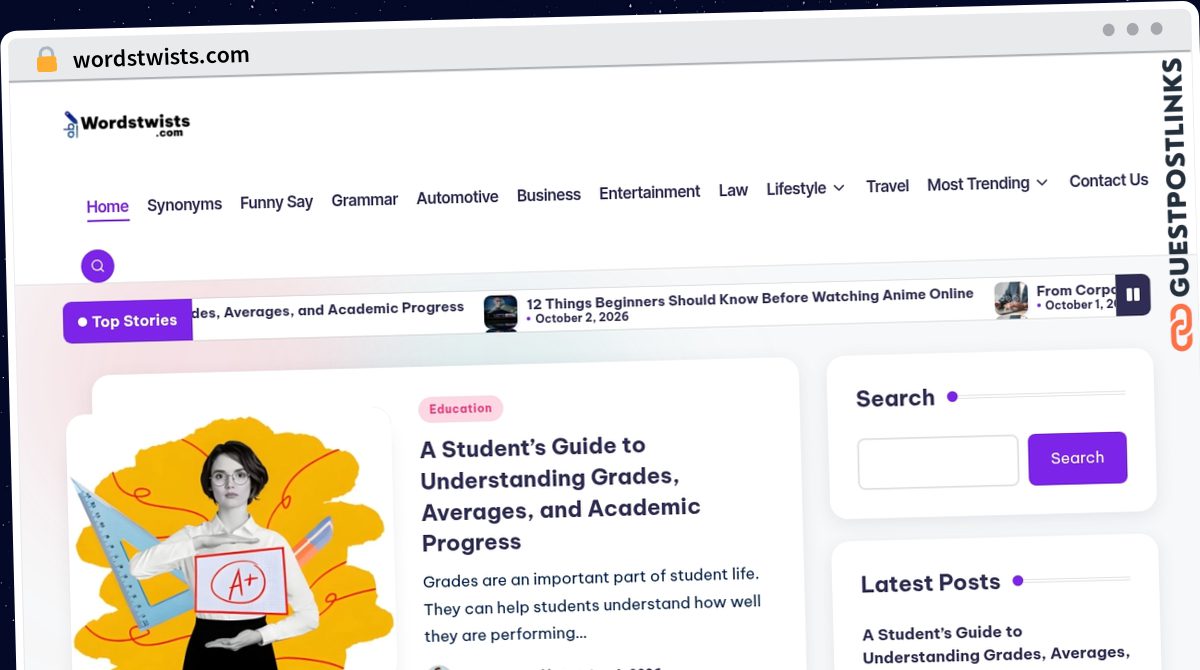Click the purple Search button
Viewport: 1200px width, 670px height.
(x=1077, y=458)
